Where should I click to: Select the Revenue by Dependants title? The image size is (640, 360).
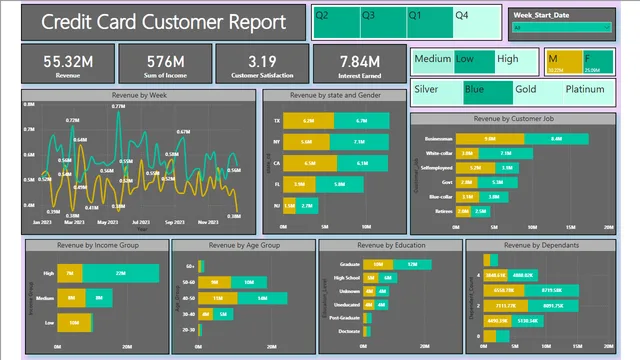coord(541,245)
